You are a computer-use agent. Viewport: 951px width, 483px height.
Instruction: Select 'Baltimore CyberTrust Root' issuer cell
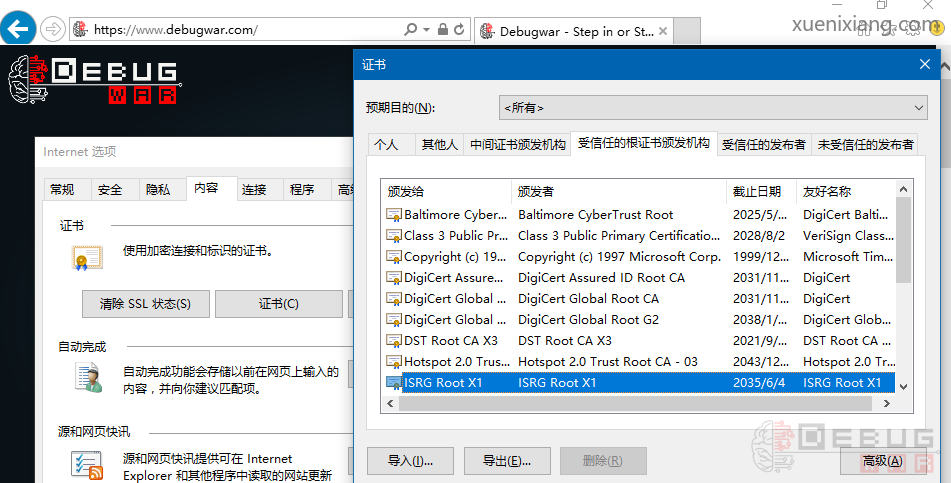[x=596, y=215]
